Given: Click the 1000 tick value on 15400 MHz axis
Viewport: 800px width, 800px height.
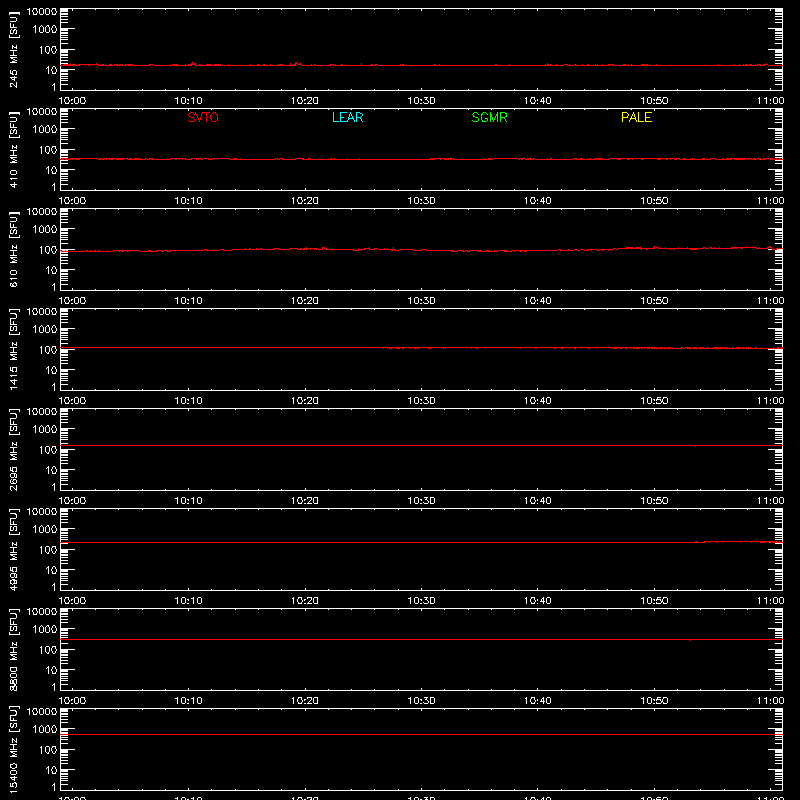Looking at the screenshot, I should click(45, 730).
